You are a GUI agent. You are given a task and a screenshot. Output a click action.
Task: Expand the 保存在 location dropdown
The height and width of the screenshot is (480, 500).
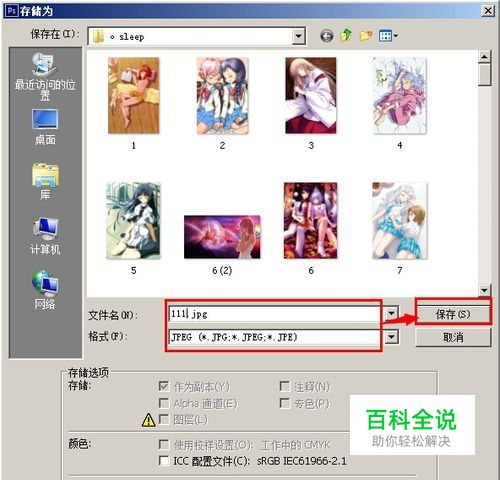coord(298,36)
